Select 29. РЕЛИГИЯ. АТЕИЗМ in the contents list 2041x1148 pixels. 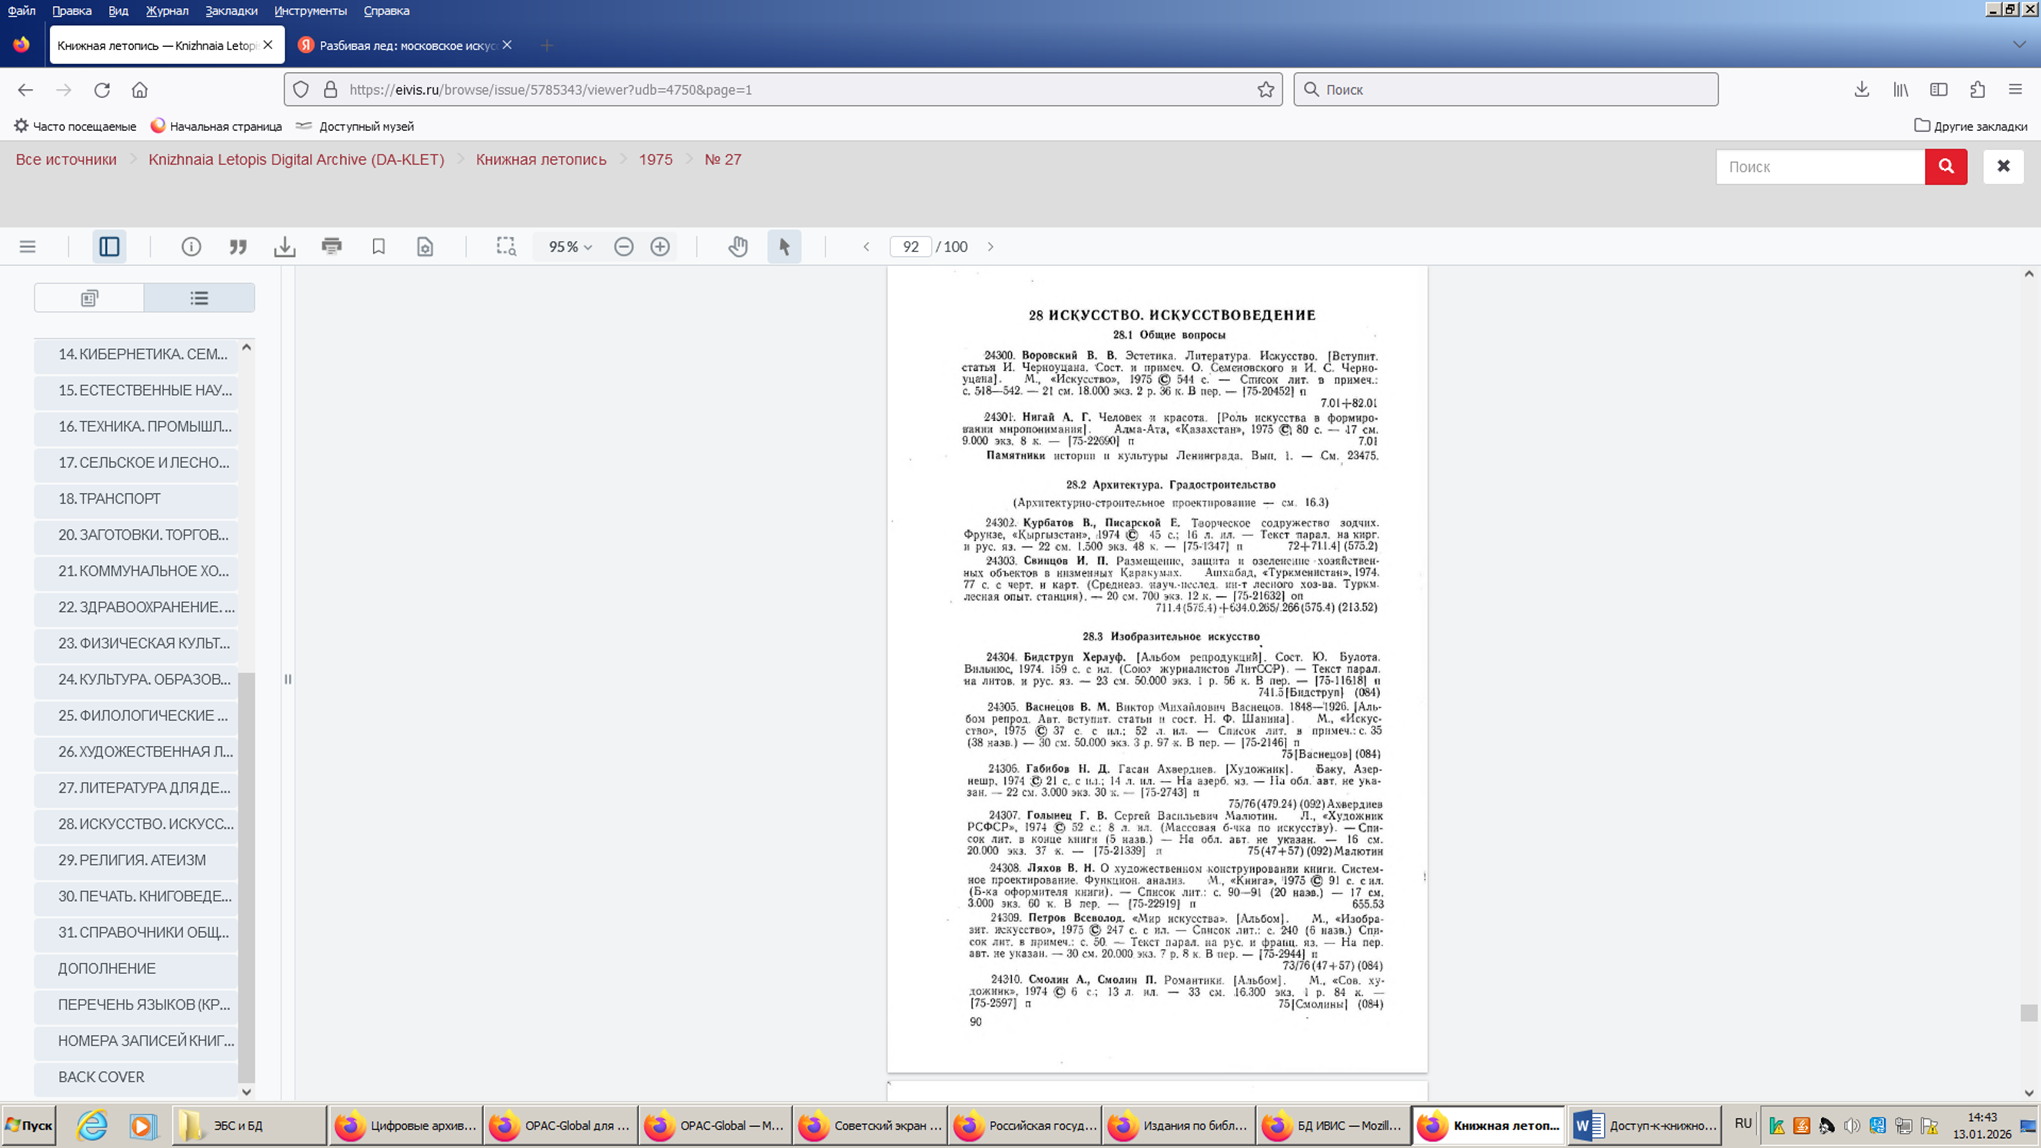[x=132, y=860]
